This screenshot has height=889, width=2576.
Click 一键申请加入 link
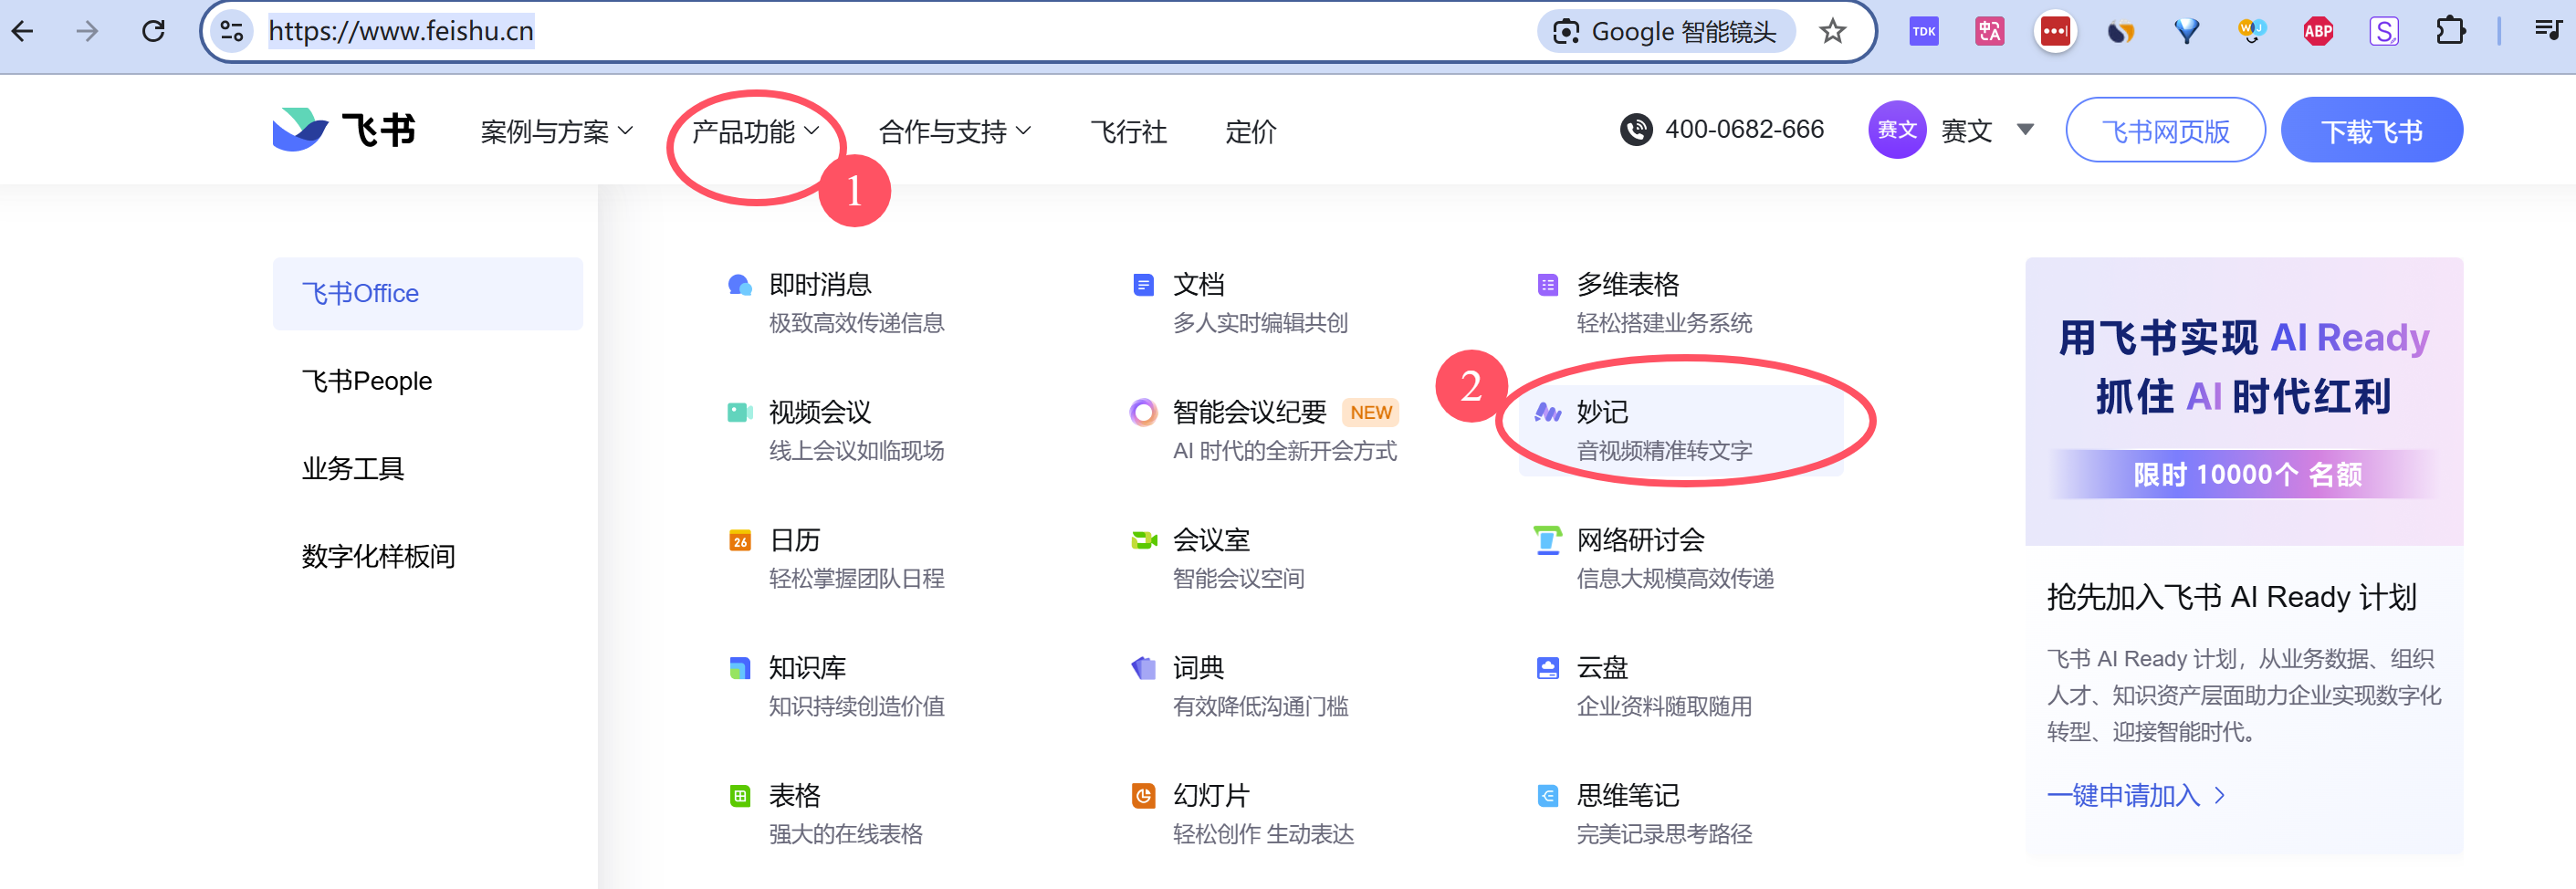point(2136,796)
